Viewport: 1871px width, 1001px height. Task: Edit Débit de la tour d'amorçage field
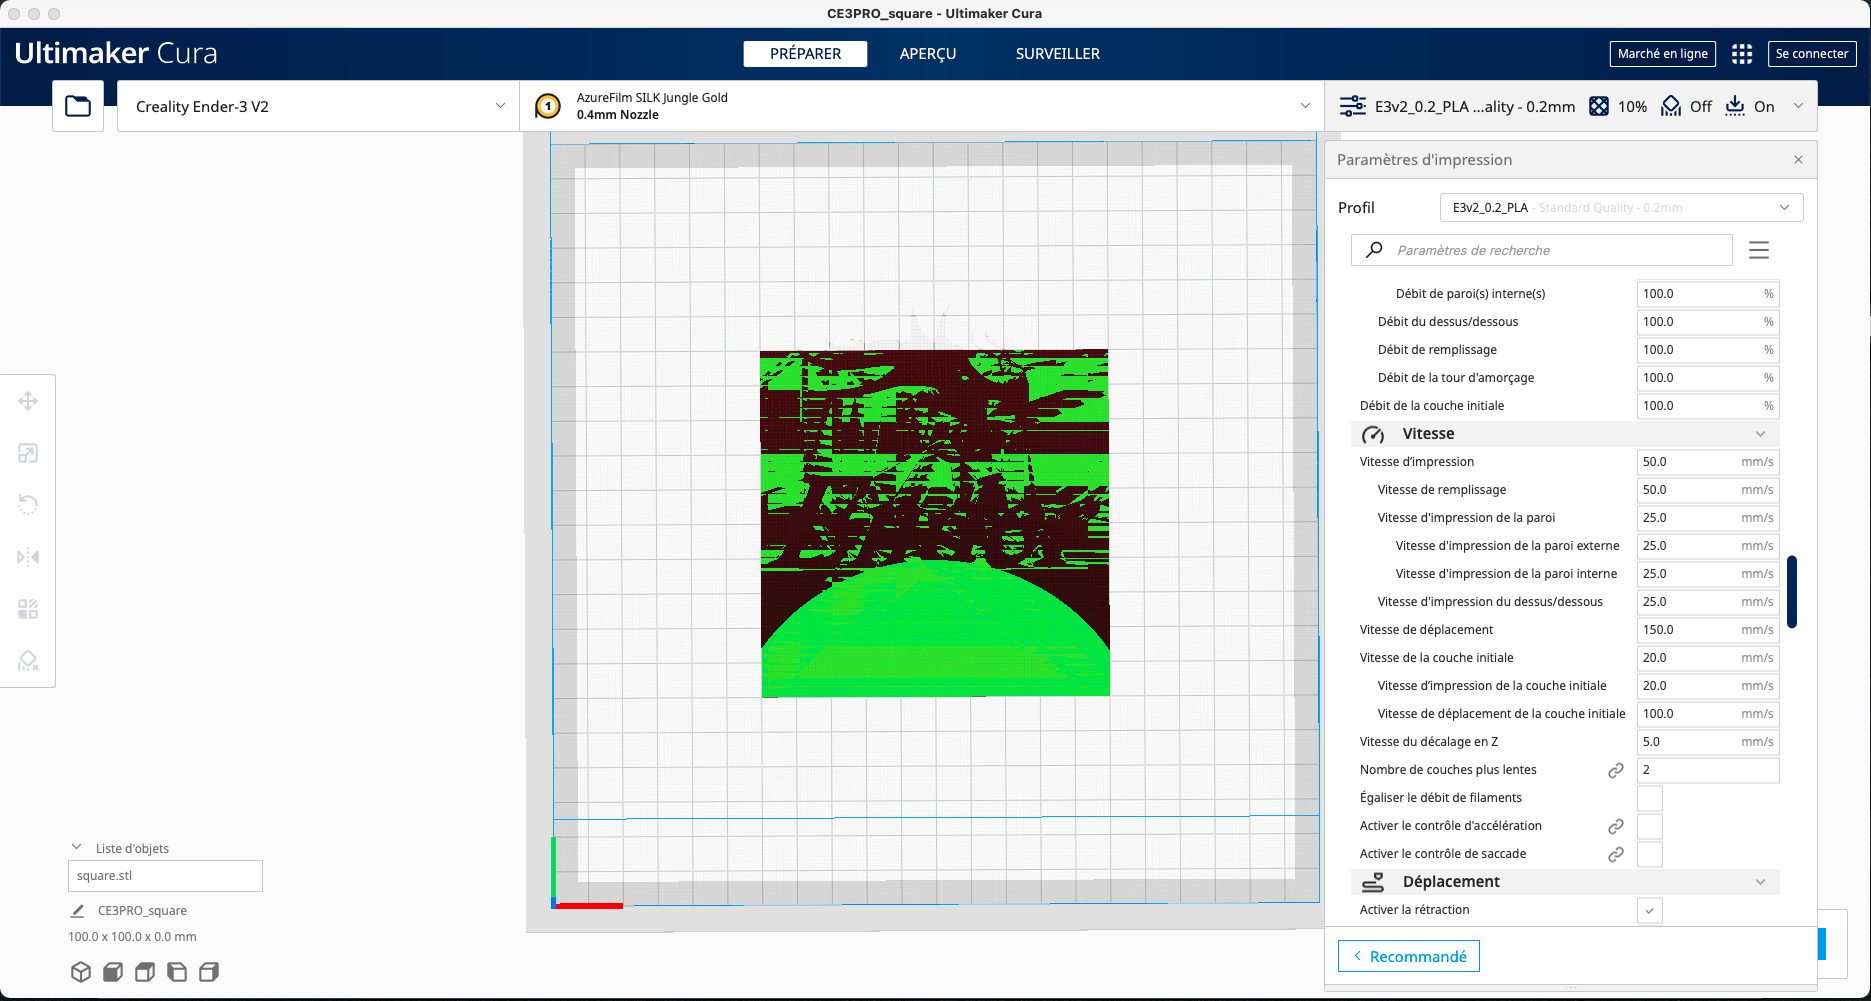tap(1708, 378)
